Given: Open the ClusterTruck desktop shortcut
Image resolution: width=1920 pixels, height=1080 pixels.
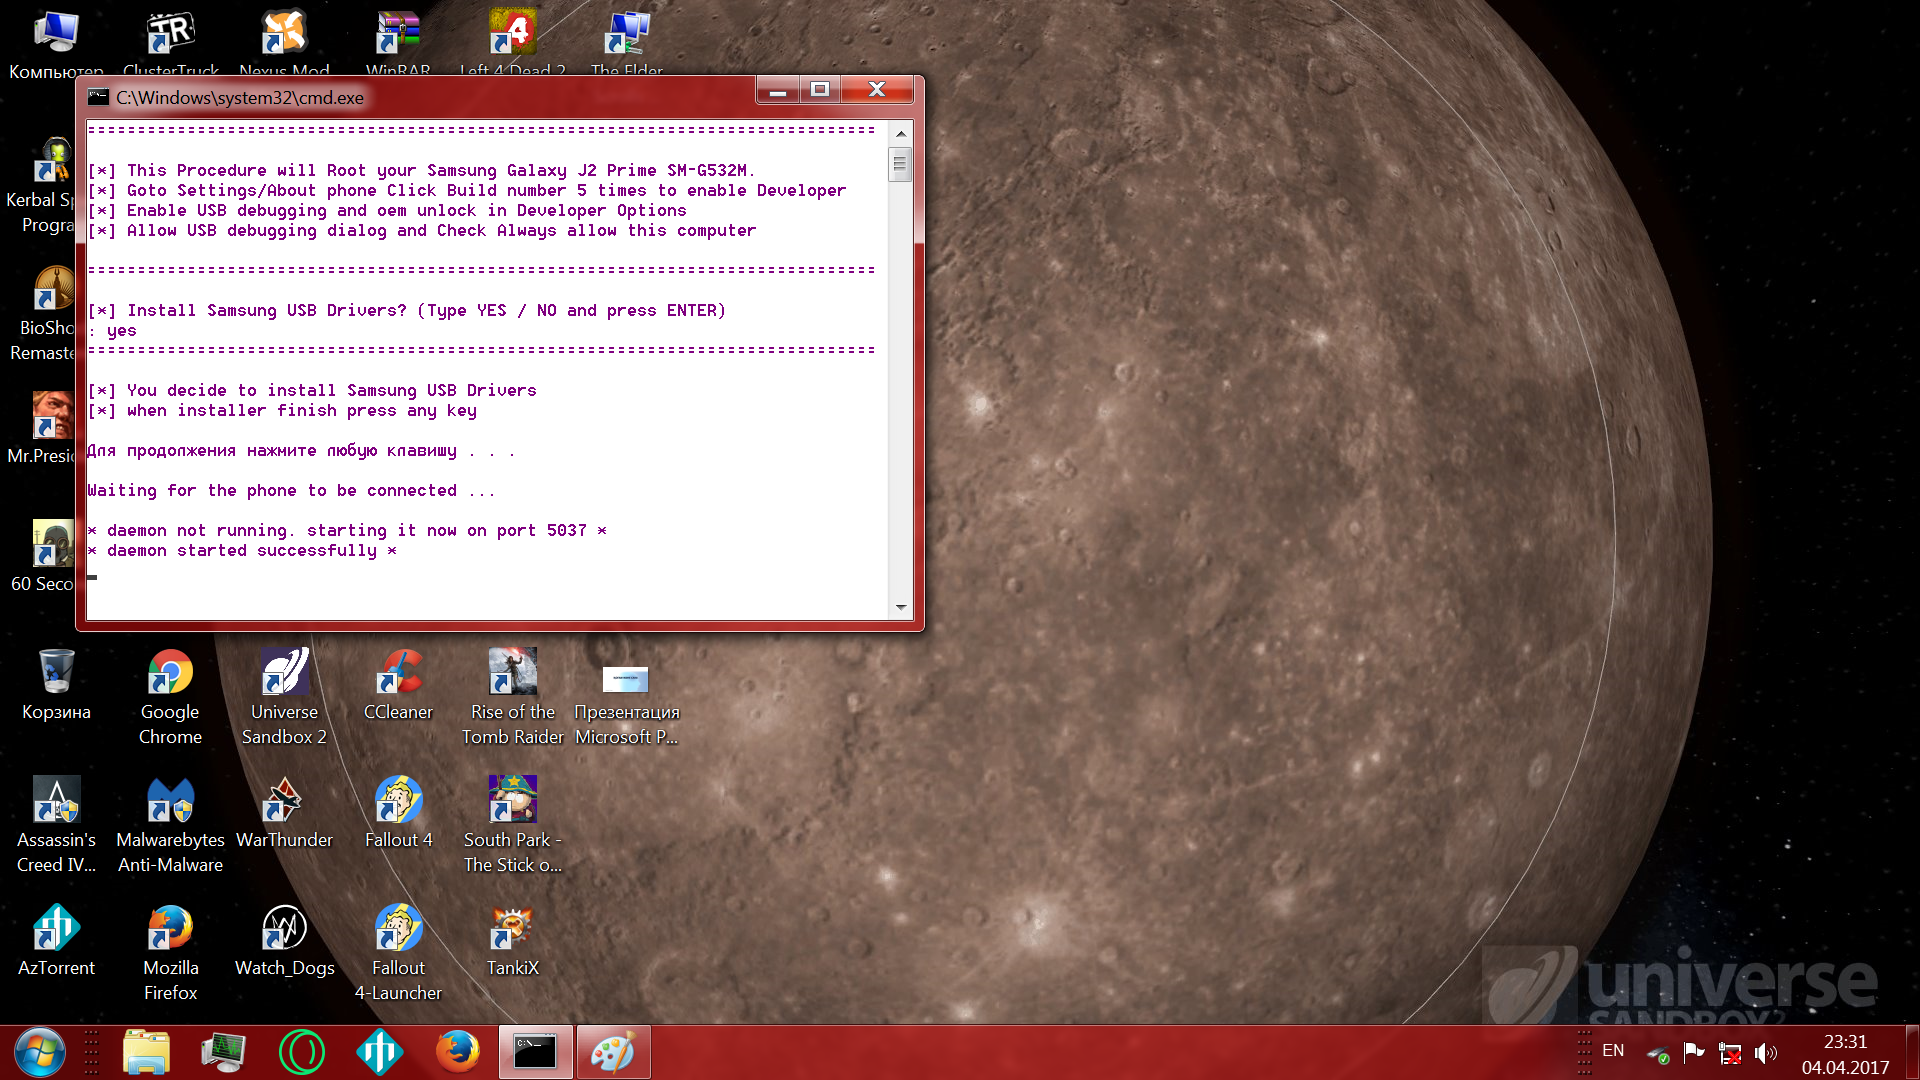Looking at the screenshot, I should 171,40.
